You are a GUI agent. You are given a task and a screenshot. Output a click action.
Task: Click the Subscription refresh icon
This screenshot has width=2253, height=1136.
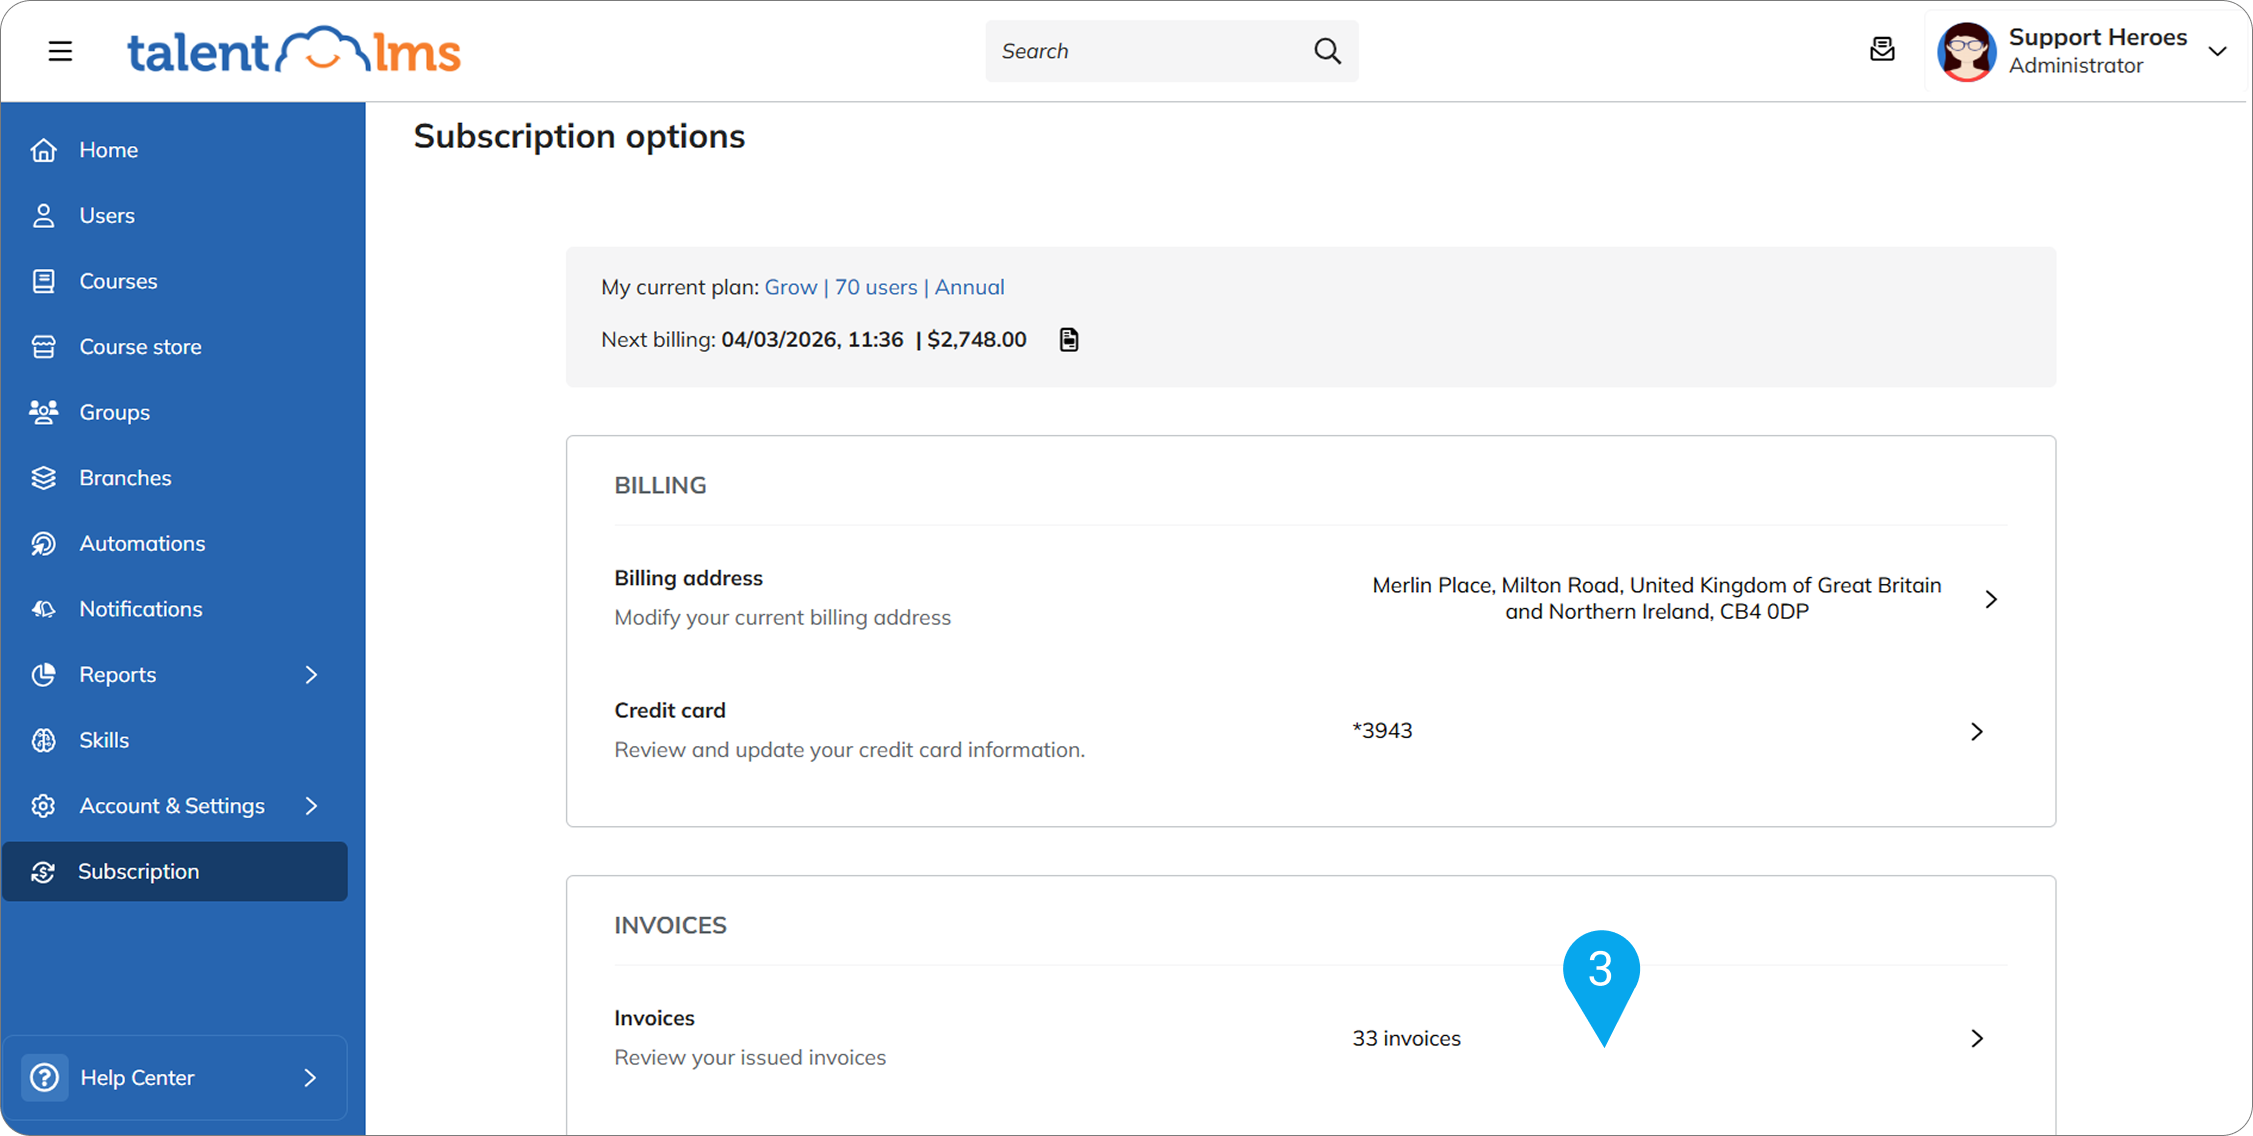[43, 872]
